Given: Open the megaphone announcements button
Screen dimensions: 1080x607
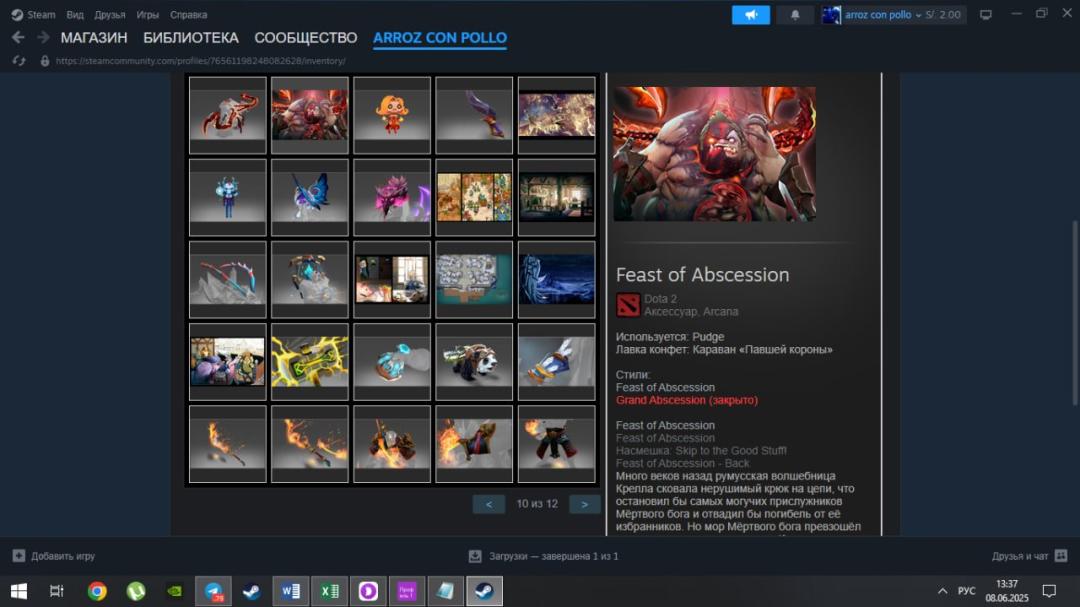Looking at the screenshot, I should 751,14.
